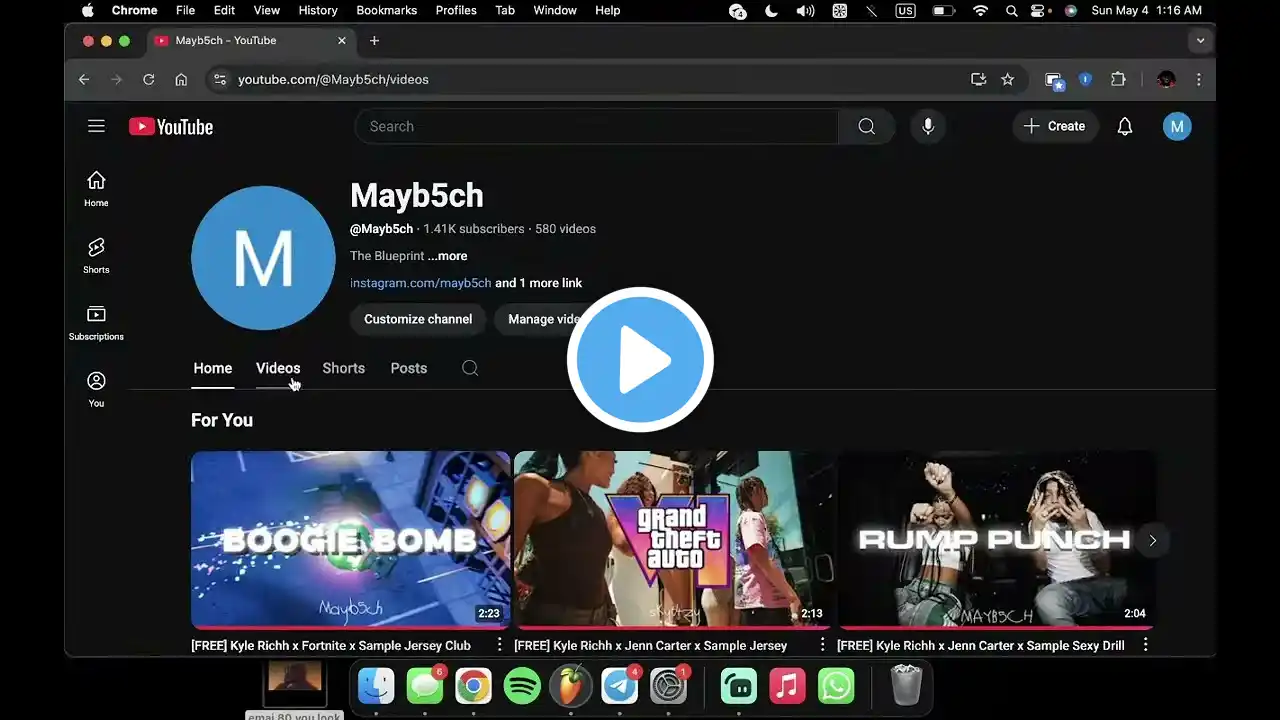Start voice search with the microphone
The image size is (1280, 720).
click(928, 126)
